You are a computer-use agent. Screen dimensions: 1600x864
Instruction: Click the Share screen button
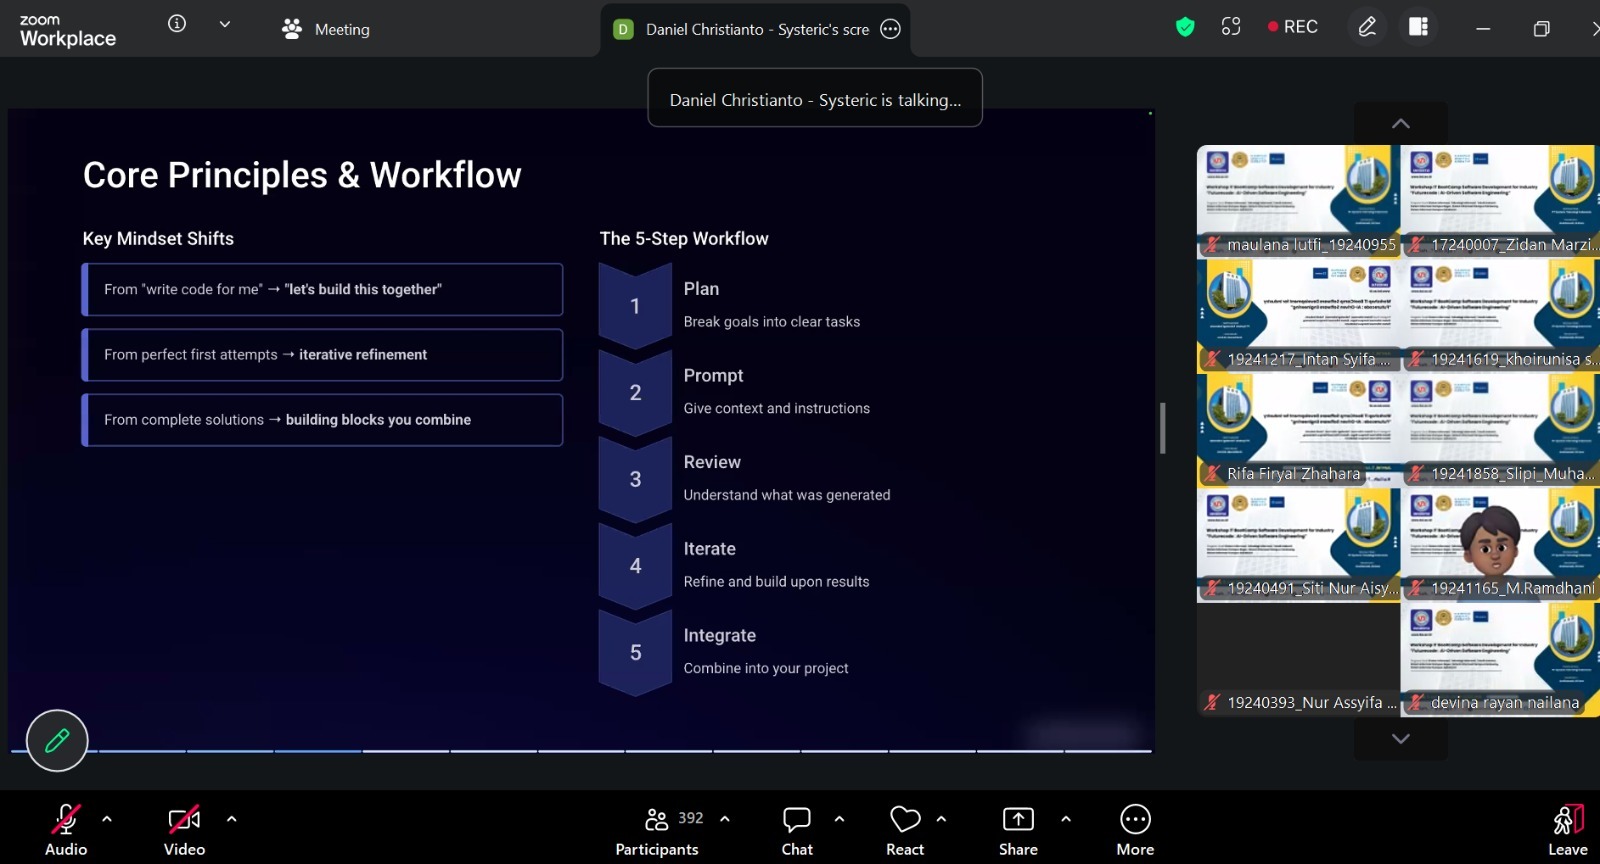(x=1018, y=830)
